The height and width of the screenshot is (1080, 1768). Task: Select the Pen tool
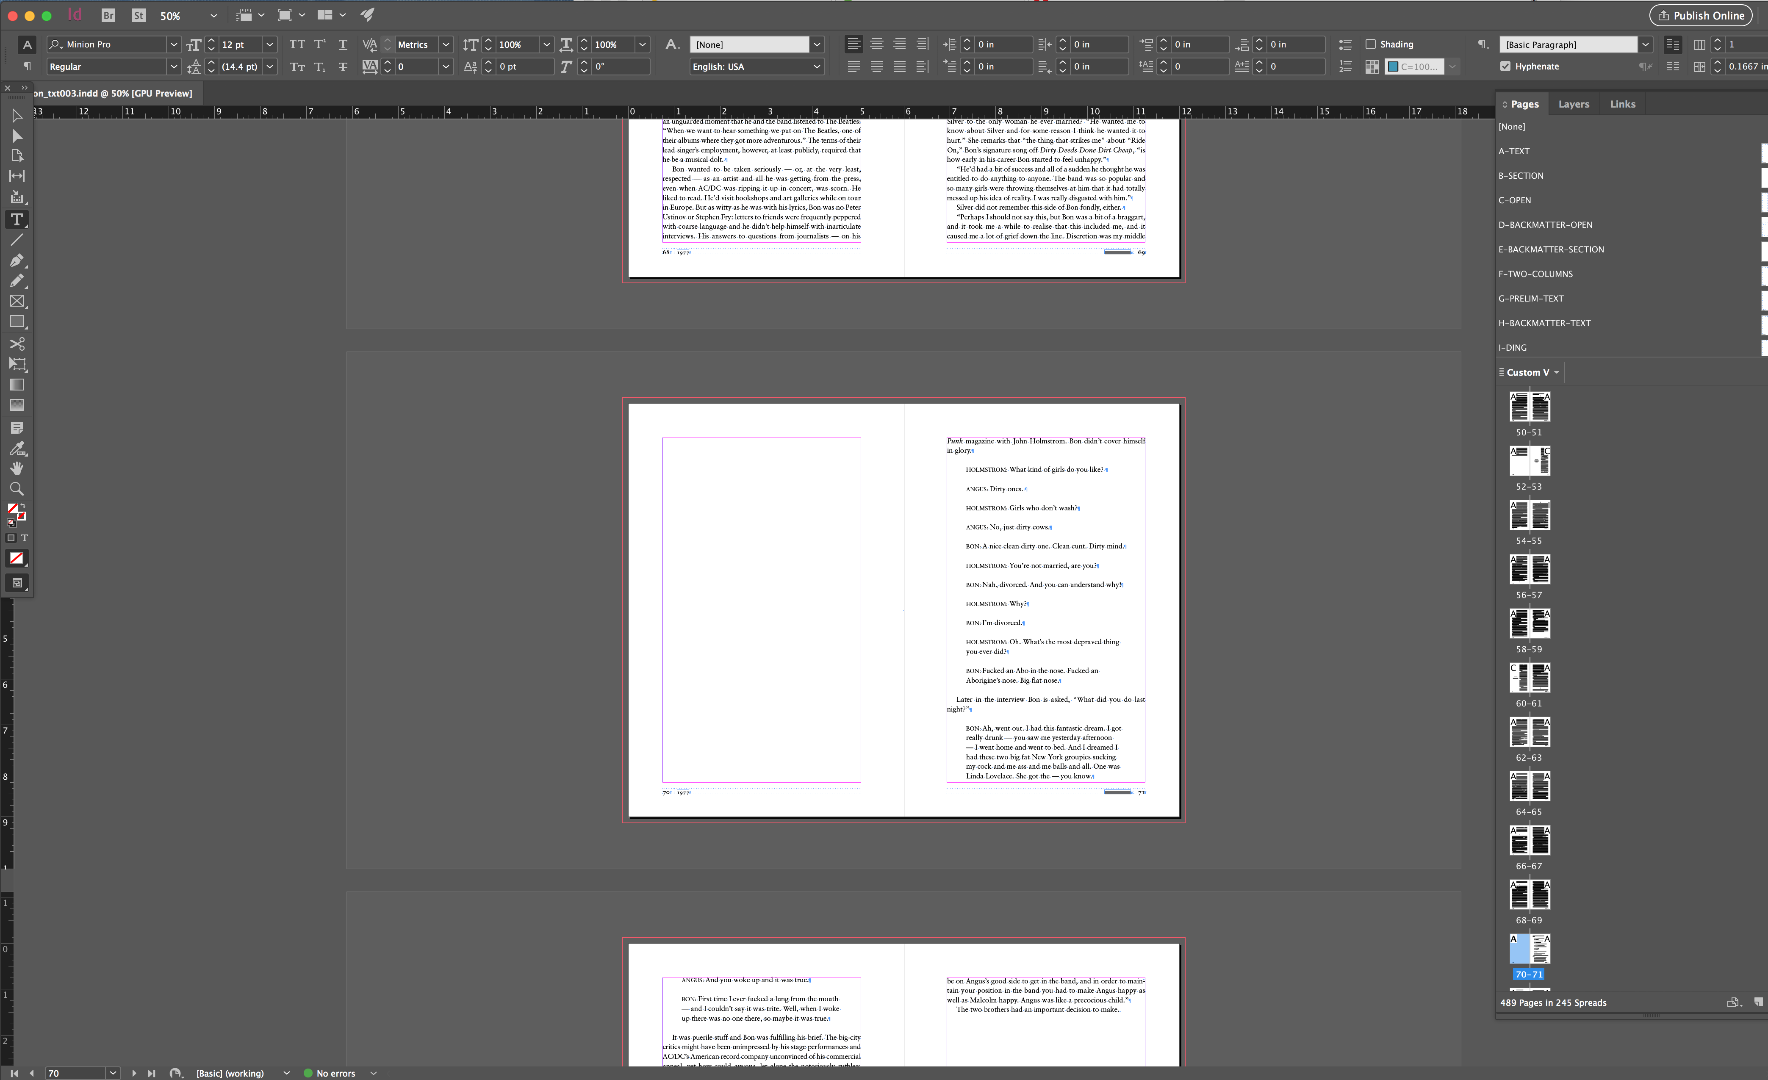pyautogui.click(x=17, y=260)
